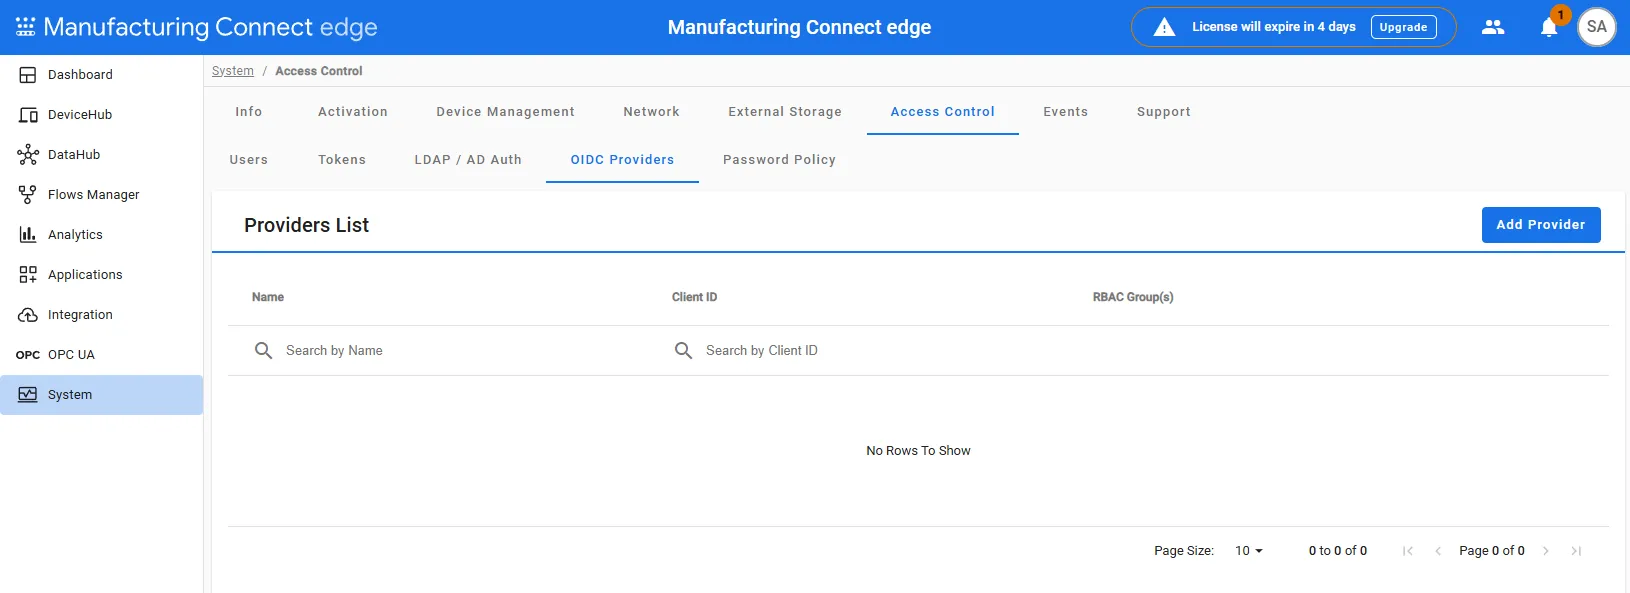Select the Events tab
Image resolution: width=1630 pixels, height=593 pixels.
tap(1066, 112)
